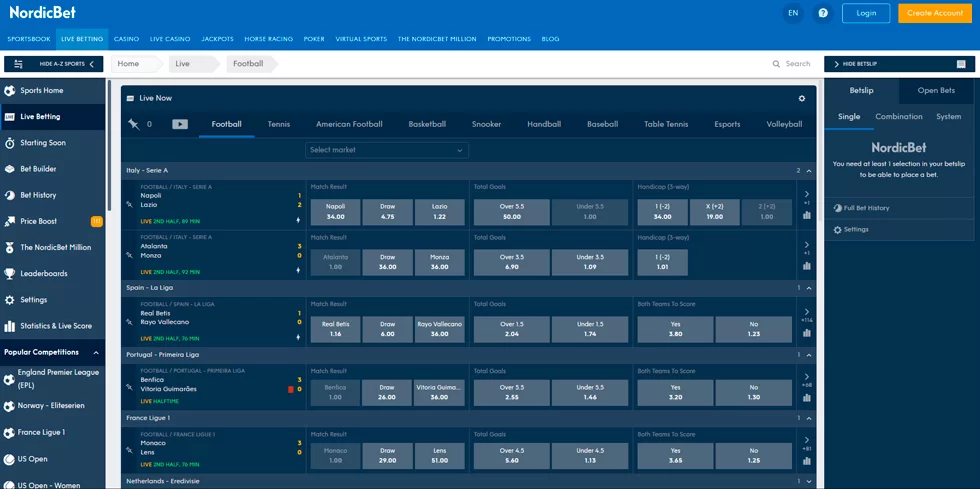The width and height of the screenshot is (980, 489).
Task: Open language selector EN
Action: (x=793, y=13)
